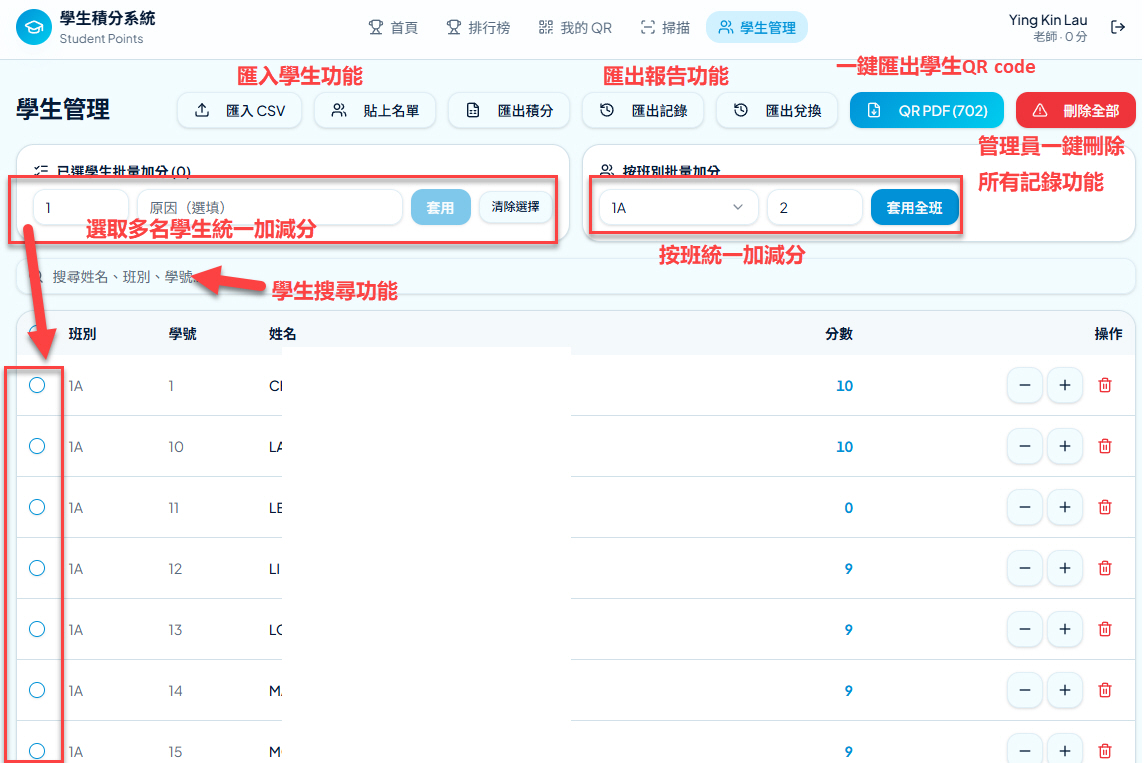Delete student 1A number 10 via trash icon
The width and height of the screenshot is (1144, 763).
[x=1105, y=446]
